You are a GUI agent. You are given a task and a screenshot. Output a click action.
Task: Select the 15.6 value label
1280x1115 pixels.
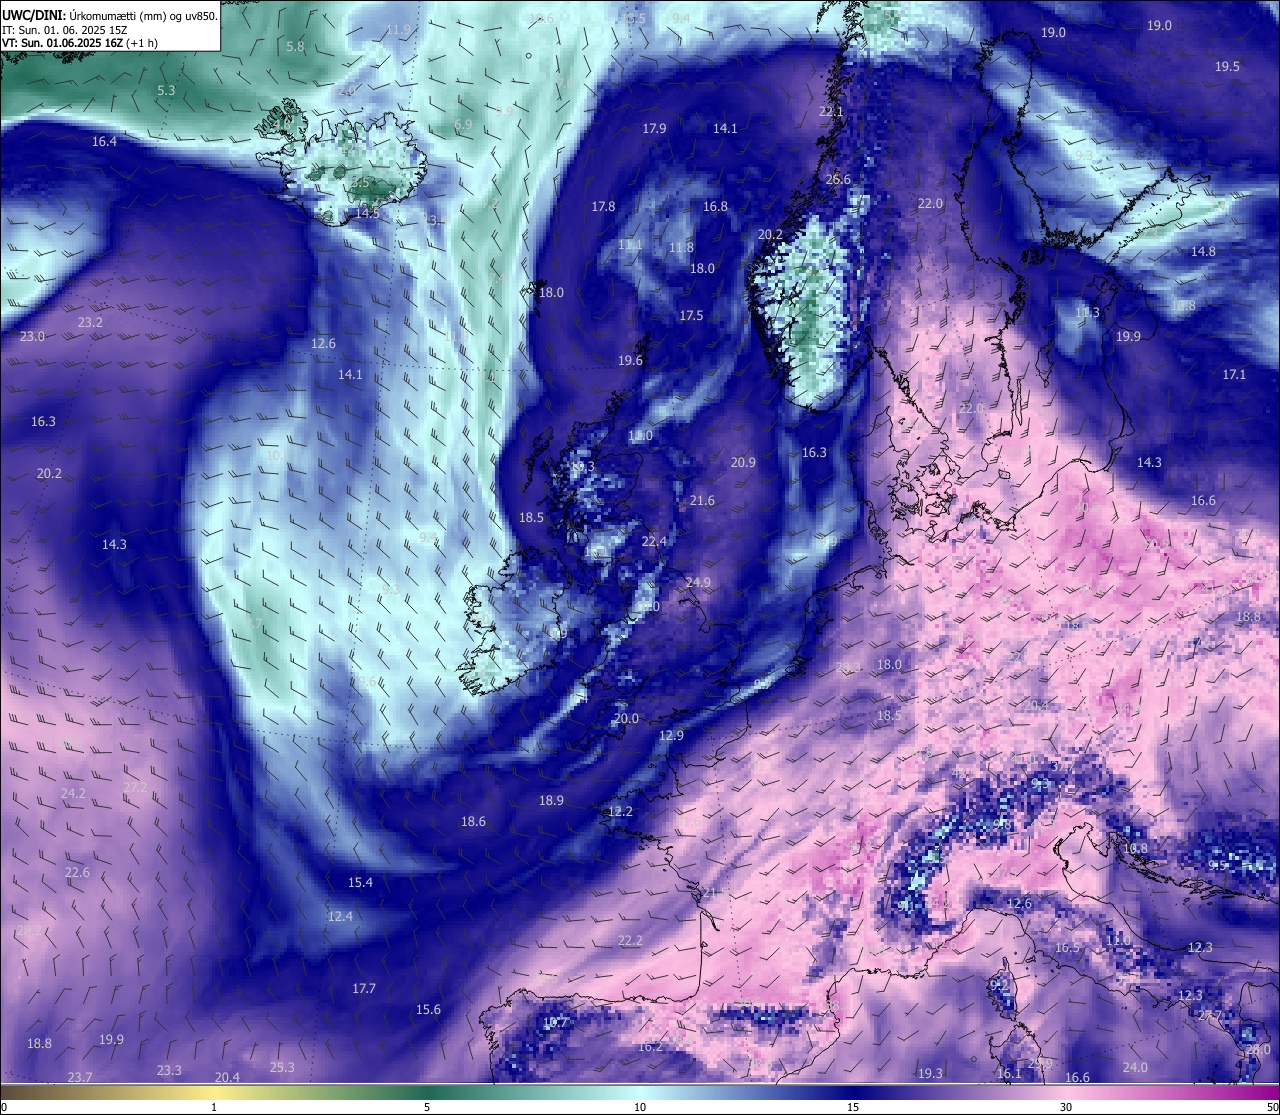click(428, 1010)
